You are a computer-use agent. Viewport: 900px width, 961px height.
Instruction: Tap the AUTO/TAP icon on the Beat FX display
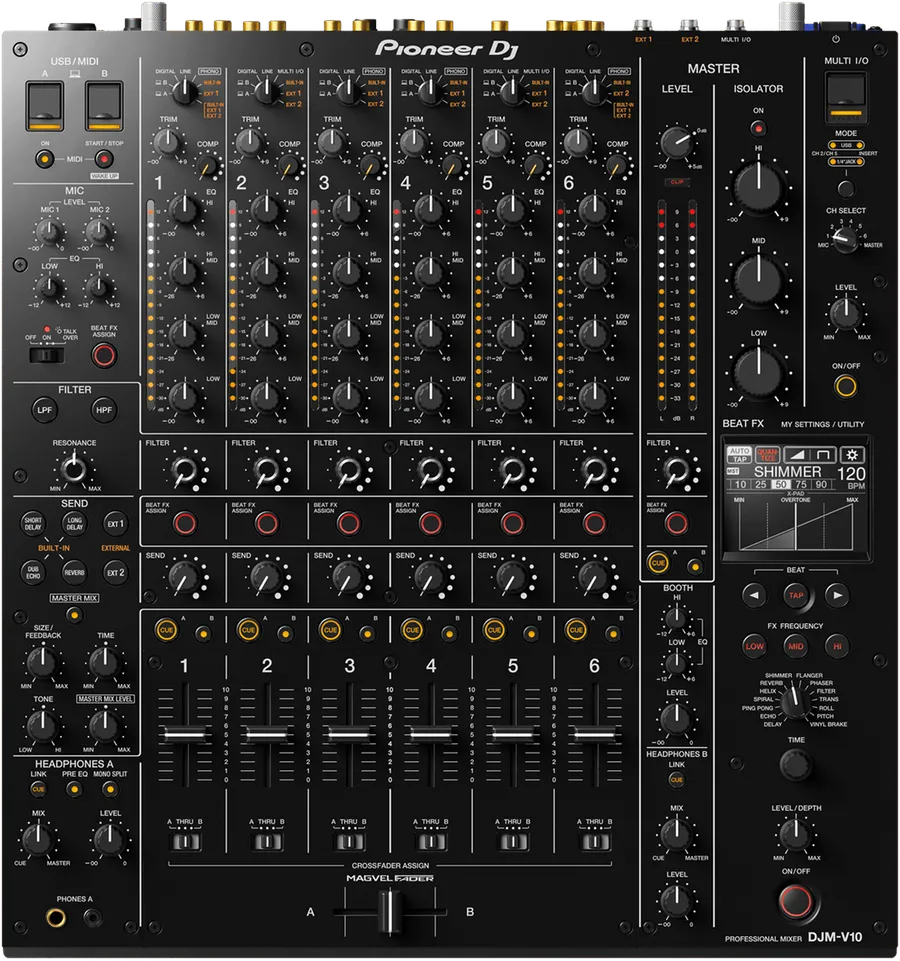tap(739, 455)
